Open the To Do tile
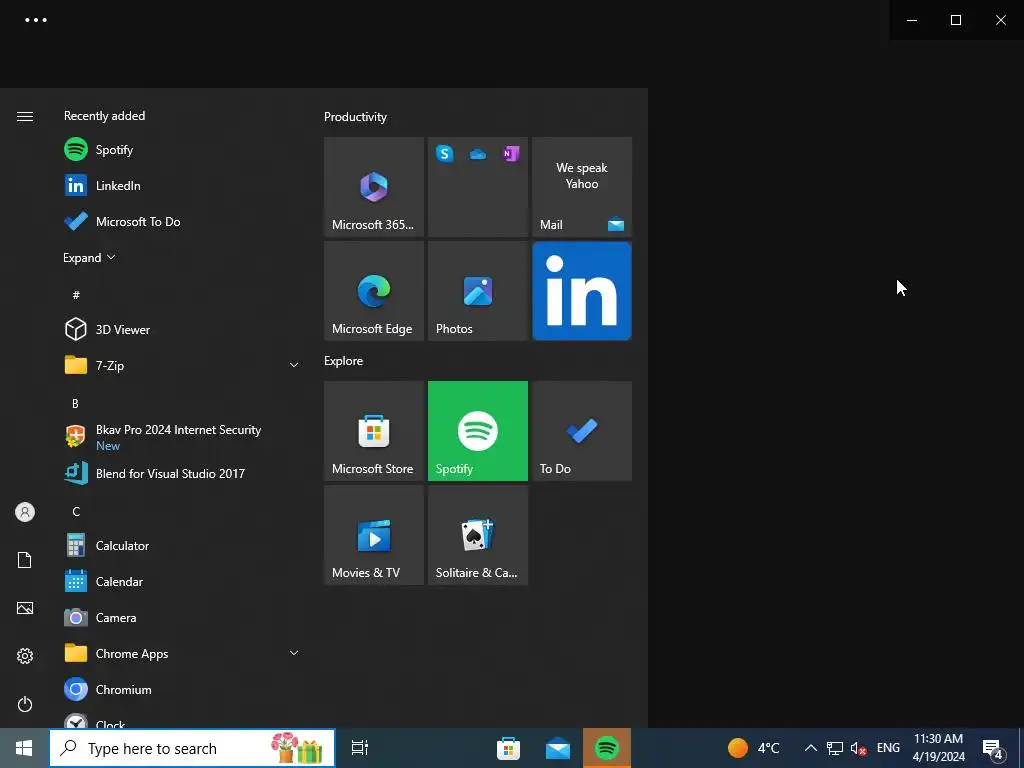 click(x=582, y=431)
